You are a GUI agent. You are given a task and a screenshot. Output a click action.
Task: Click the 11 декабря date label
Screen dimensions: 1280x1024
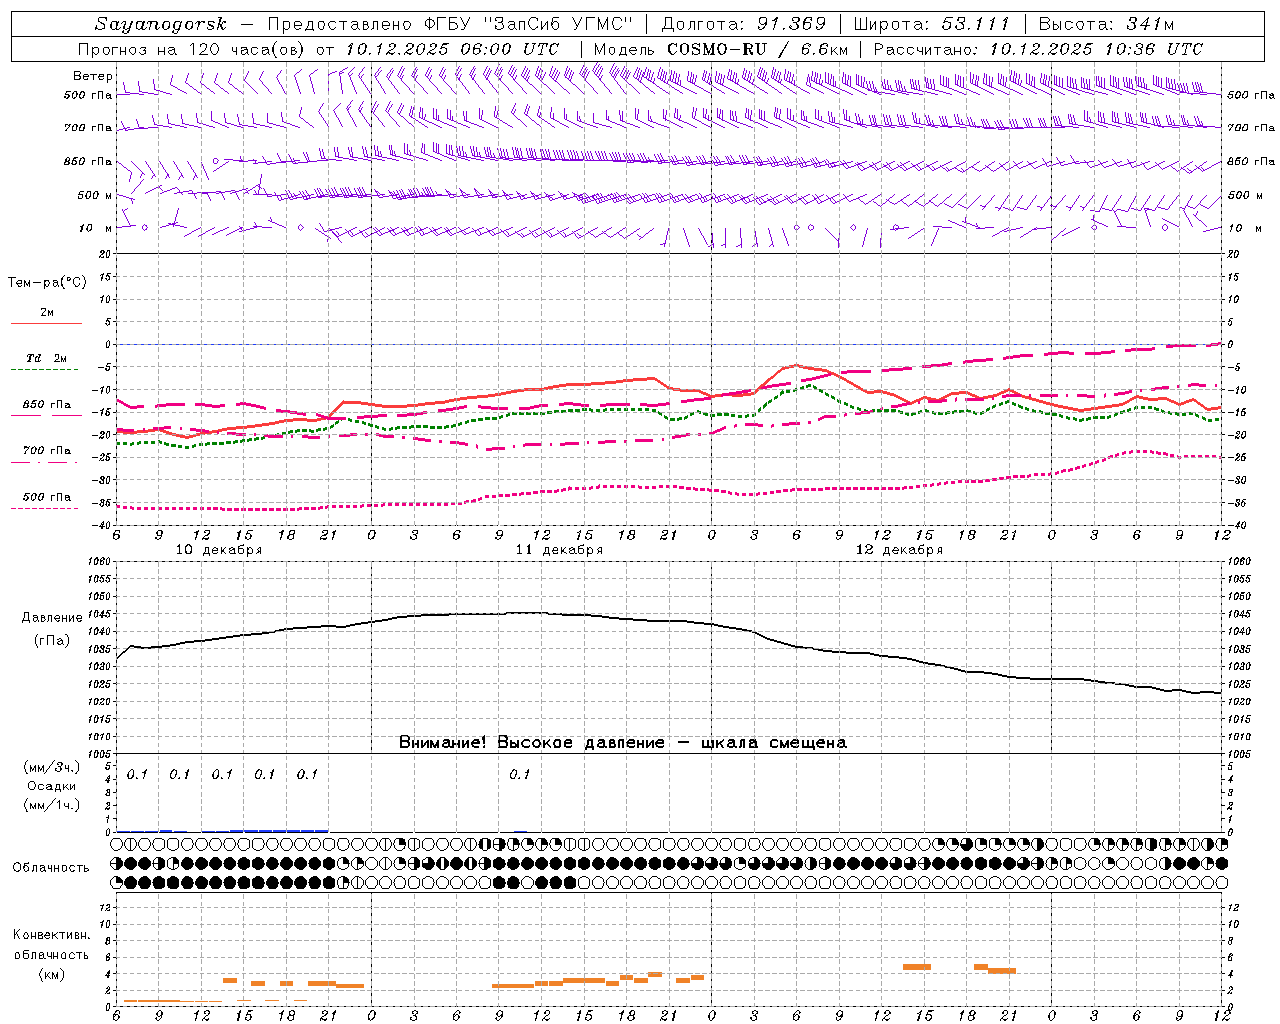click(560, 550)
